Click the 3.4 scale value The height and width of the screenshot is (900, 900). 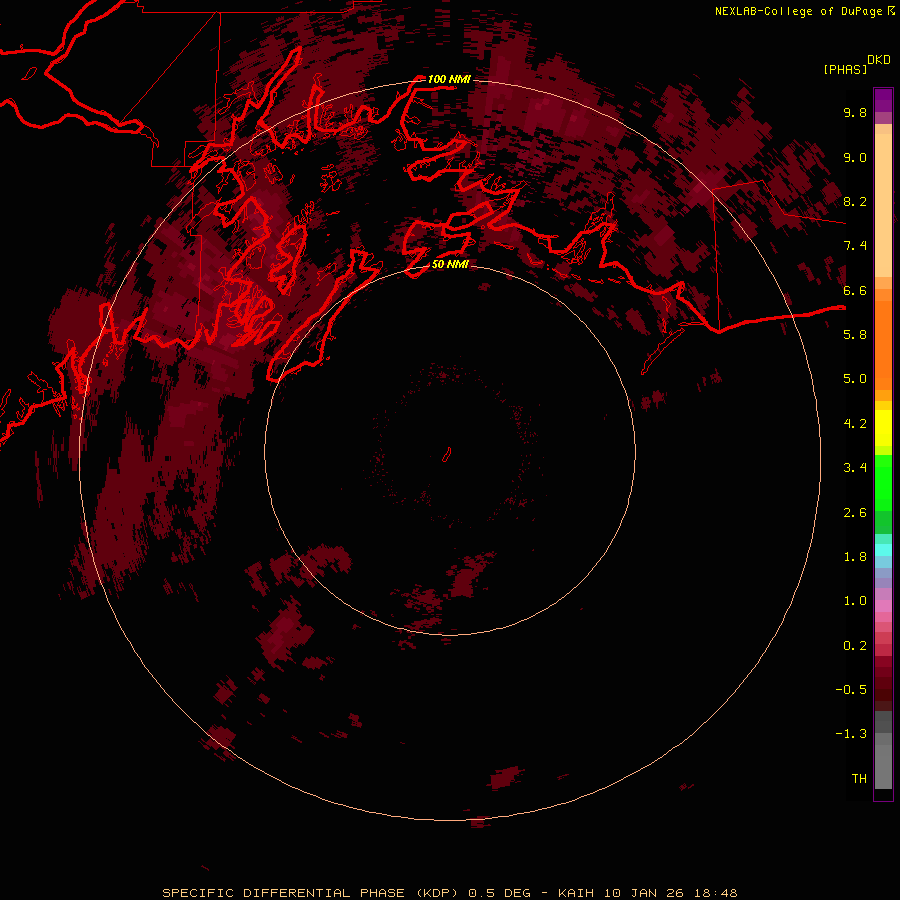pos(855,468)
